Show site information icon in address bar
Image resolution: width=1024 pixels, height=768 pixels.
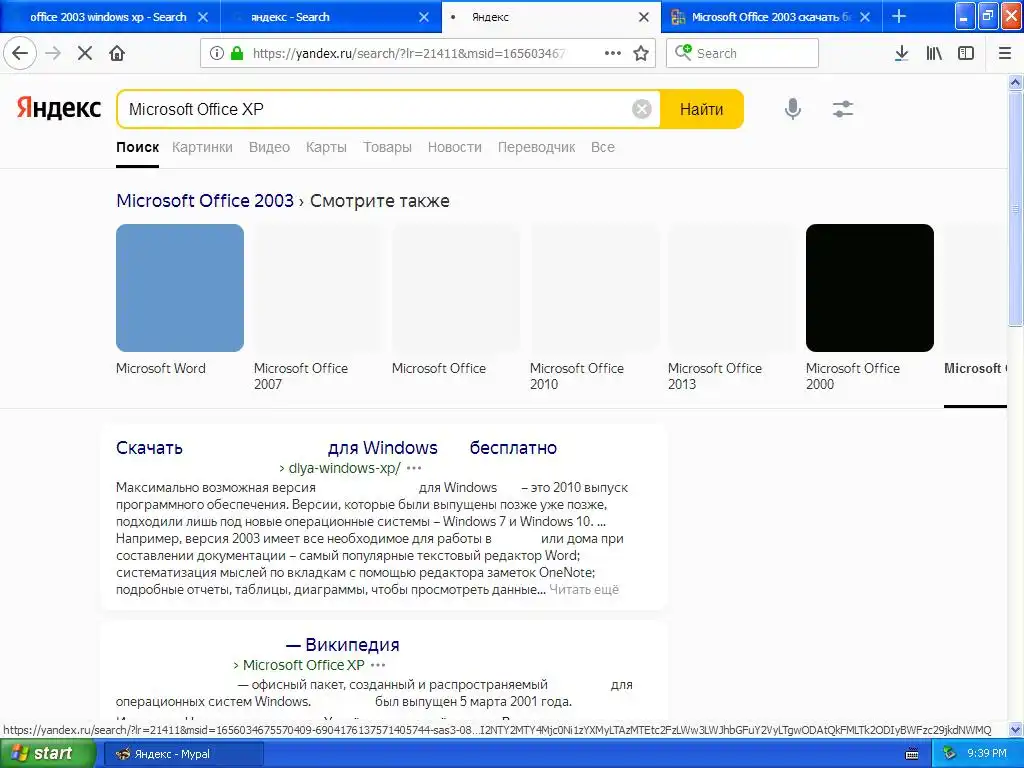tap(217, 53)
